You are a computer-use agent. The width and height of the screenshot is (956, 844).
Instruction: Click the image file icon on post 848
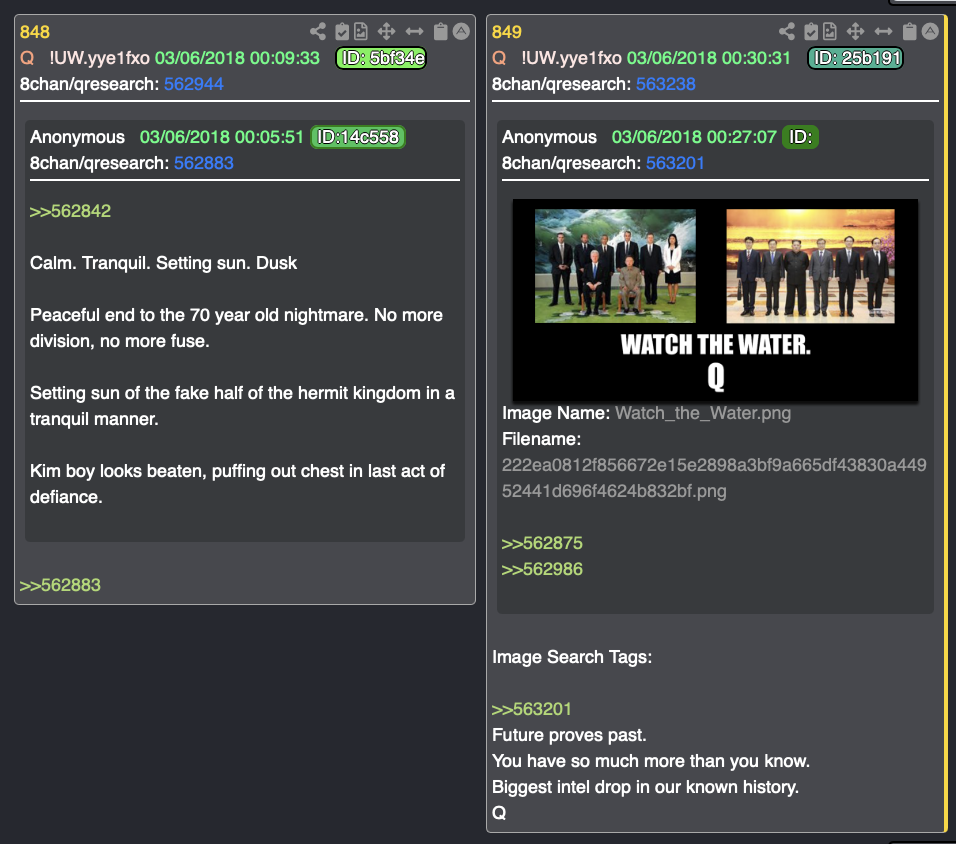pyautogui.click(x=361, y=31)
